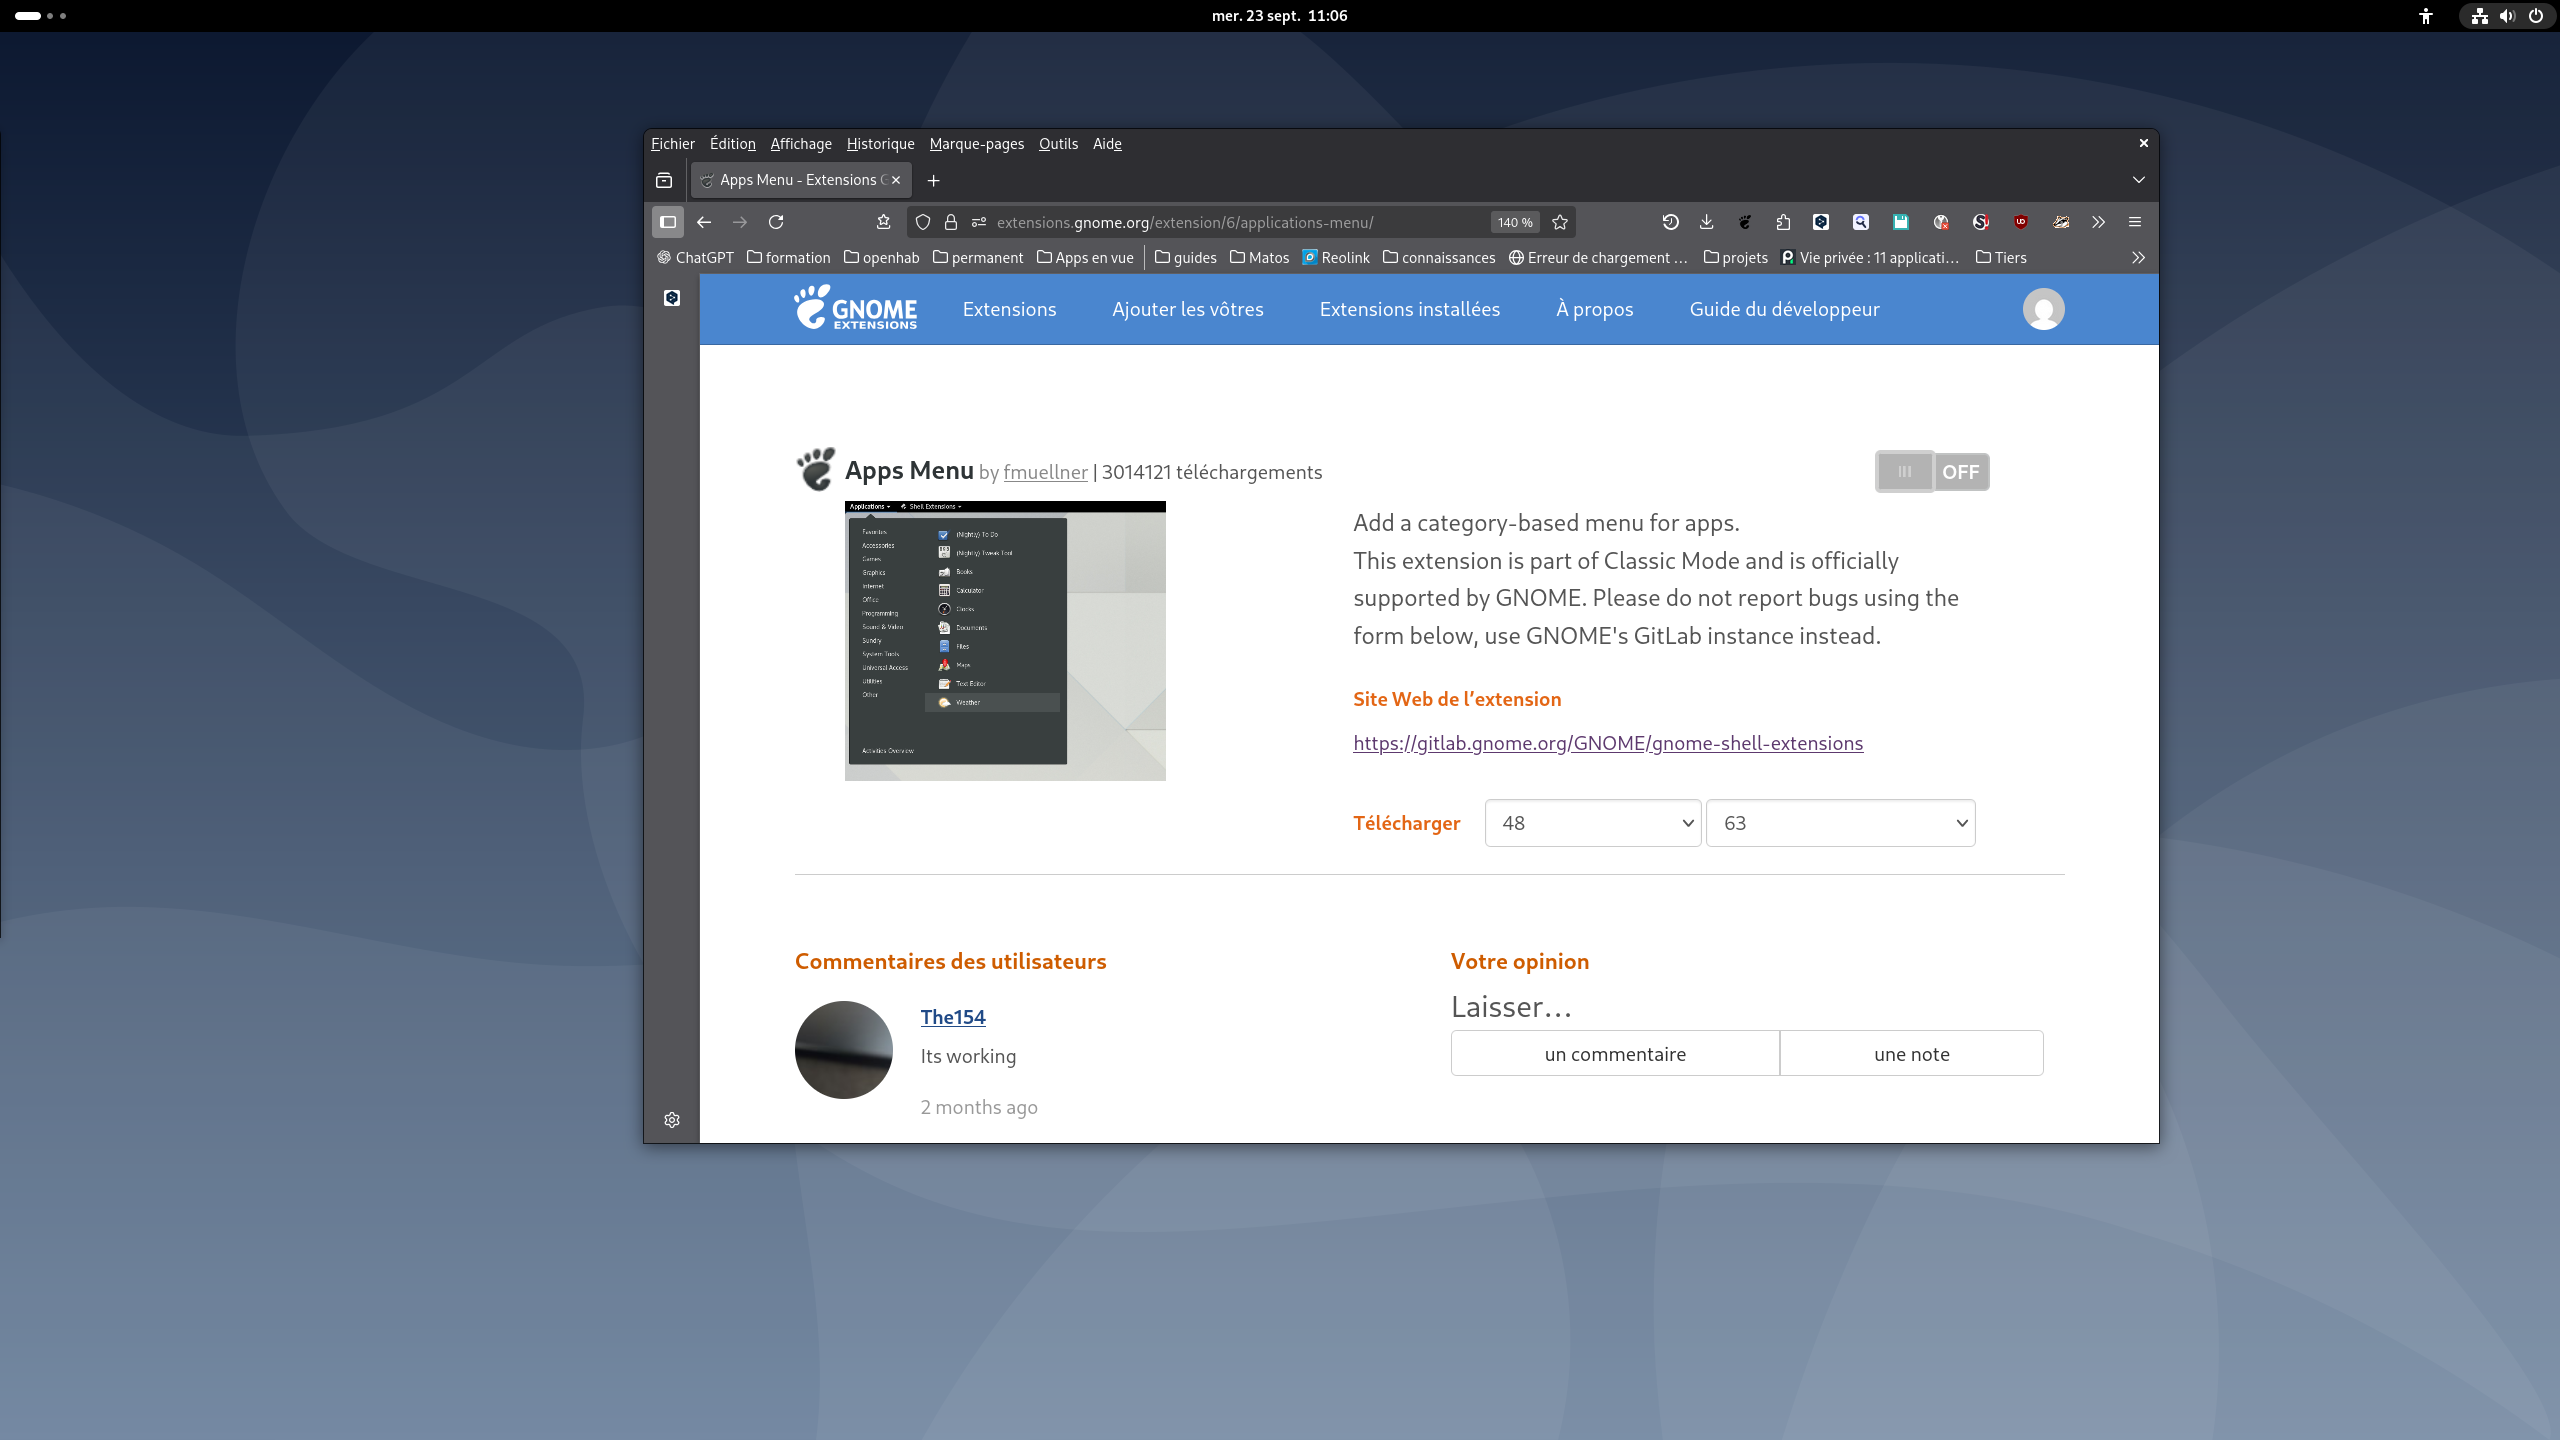Open the Marque-pages menu
Viewport: 2560px width, 1440px height.
(x=977, y=144)
